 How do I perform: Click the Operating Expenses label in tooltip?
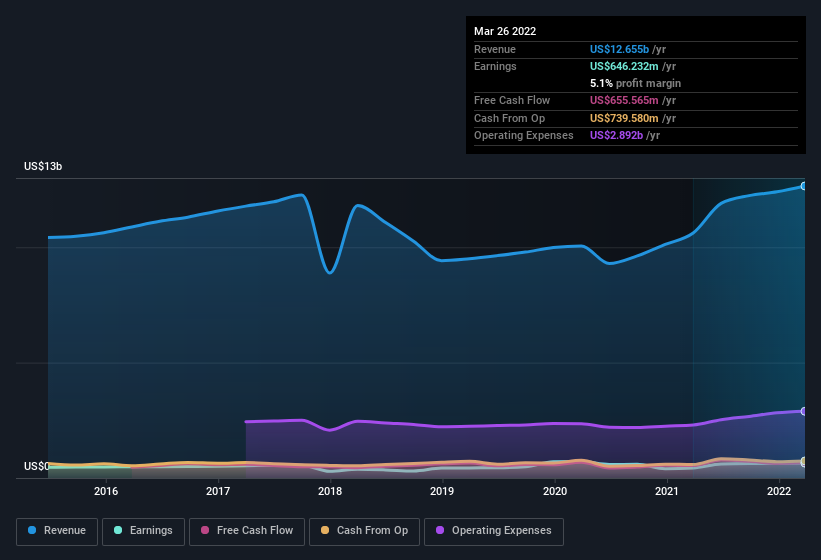click(x=524, y=136)
